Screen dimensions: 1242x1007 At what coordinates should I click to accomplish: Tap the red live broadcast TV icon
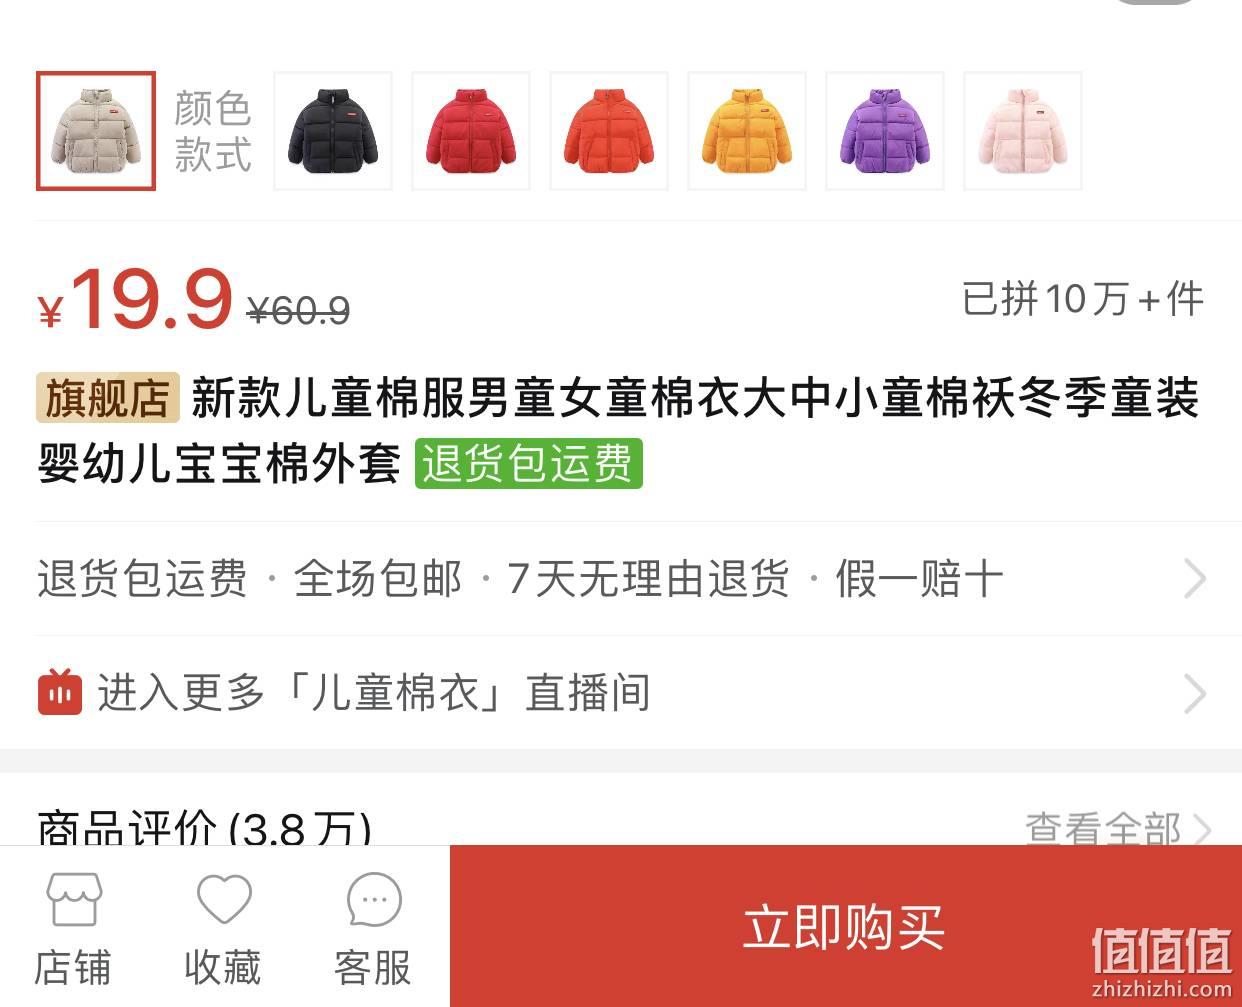coord(60,692)
